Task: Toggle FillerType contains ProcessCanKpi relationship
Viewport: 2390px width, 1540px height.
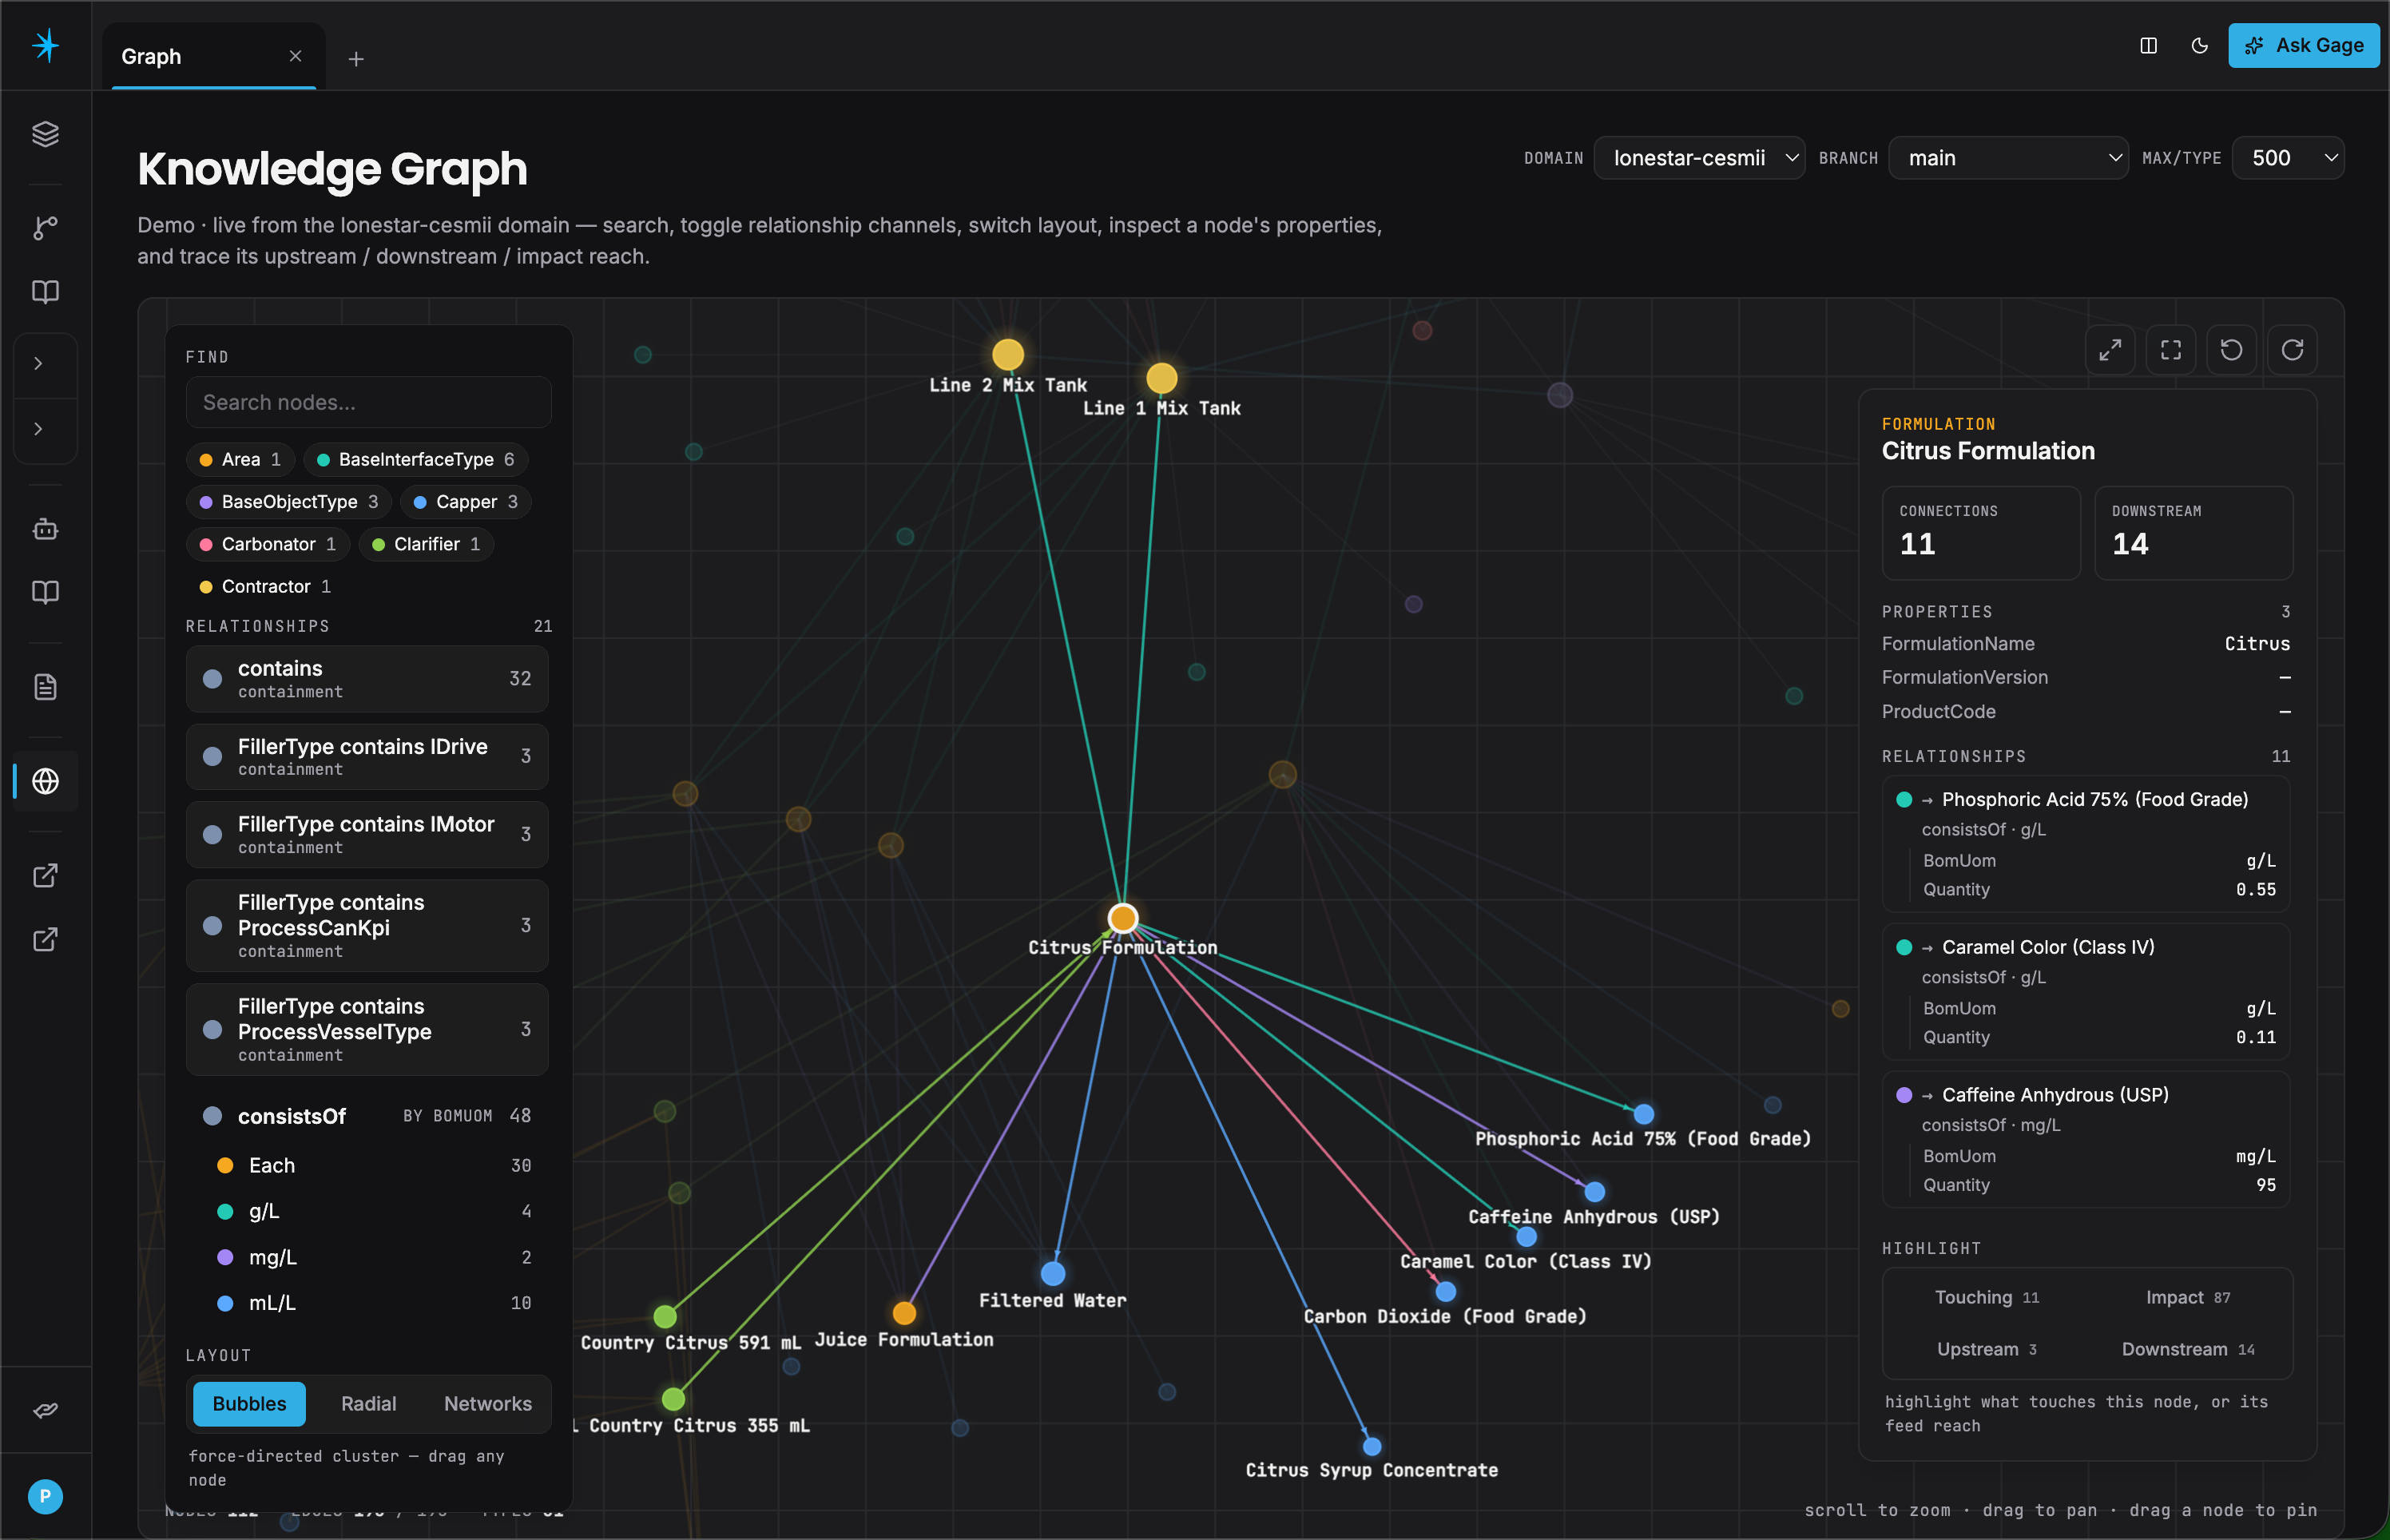Action: point(367,926)
